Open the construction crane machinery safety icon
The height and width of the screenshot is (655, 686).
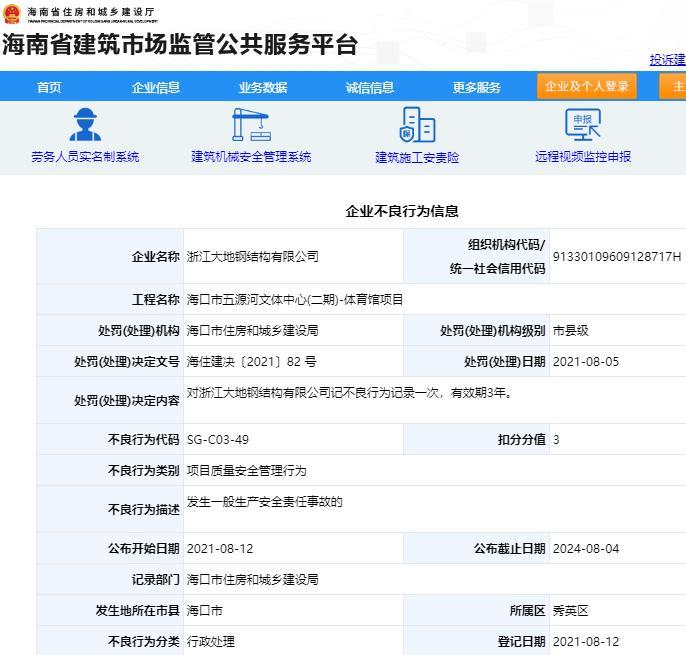(x=251, y=125)
